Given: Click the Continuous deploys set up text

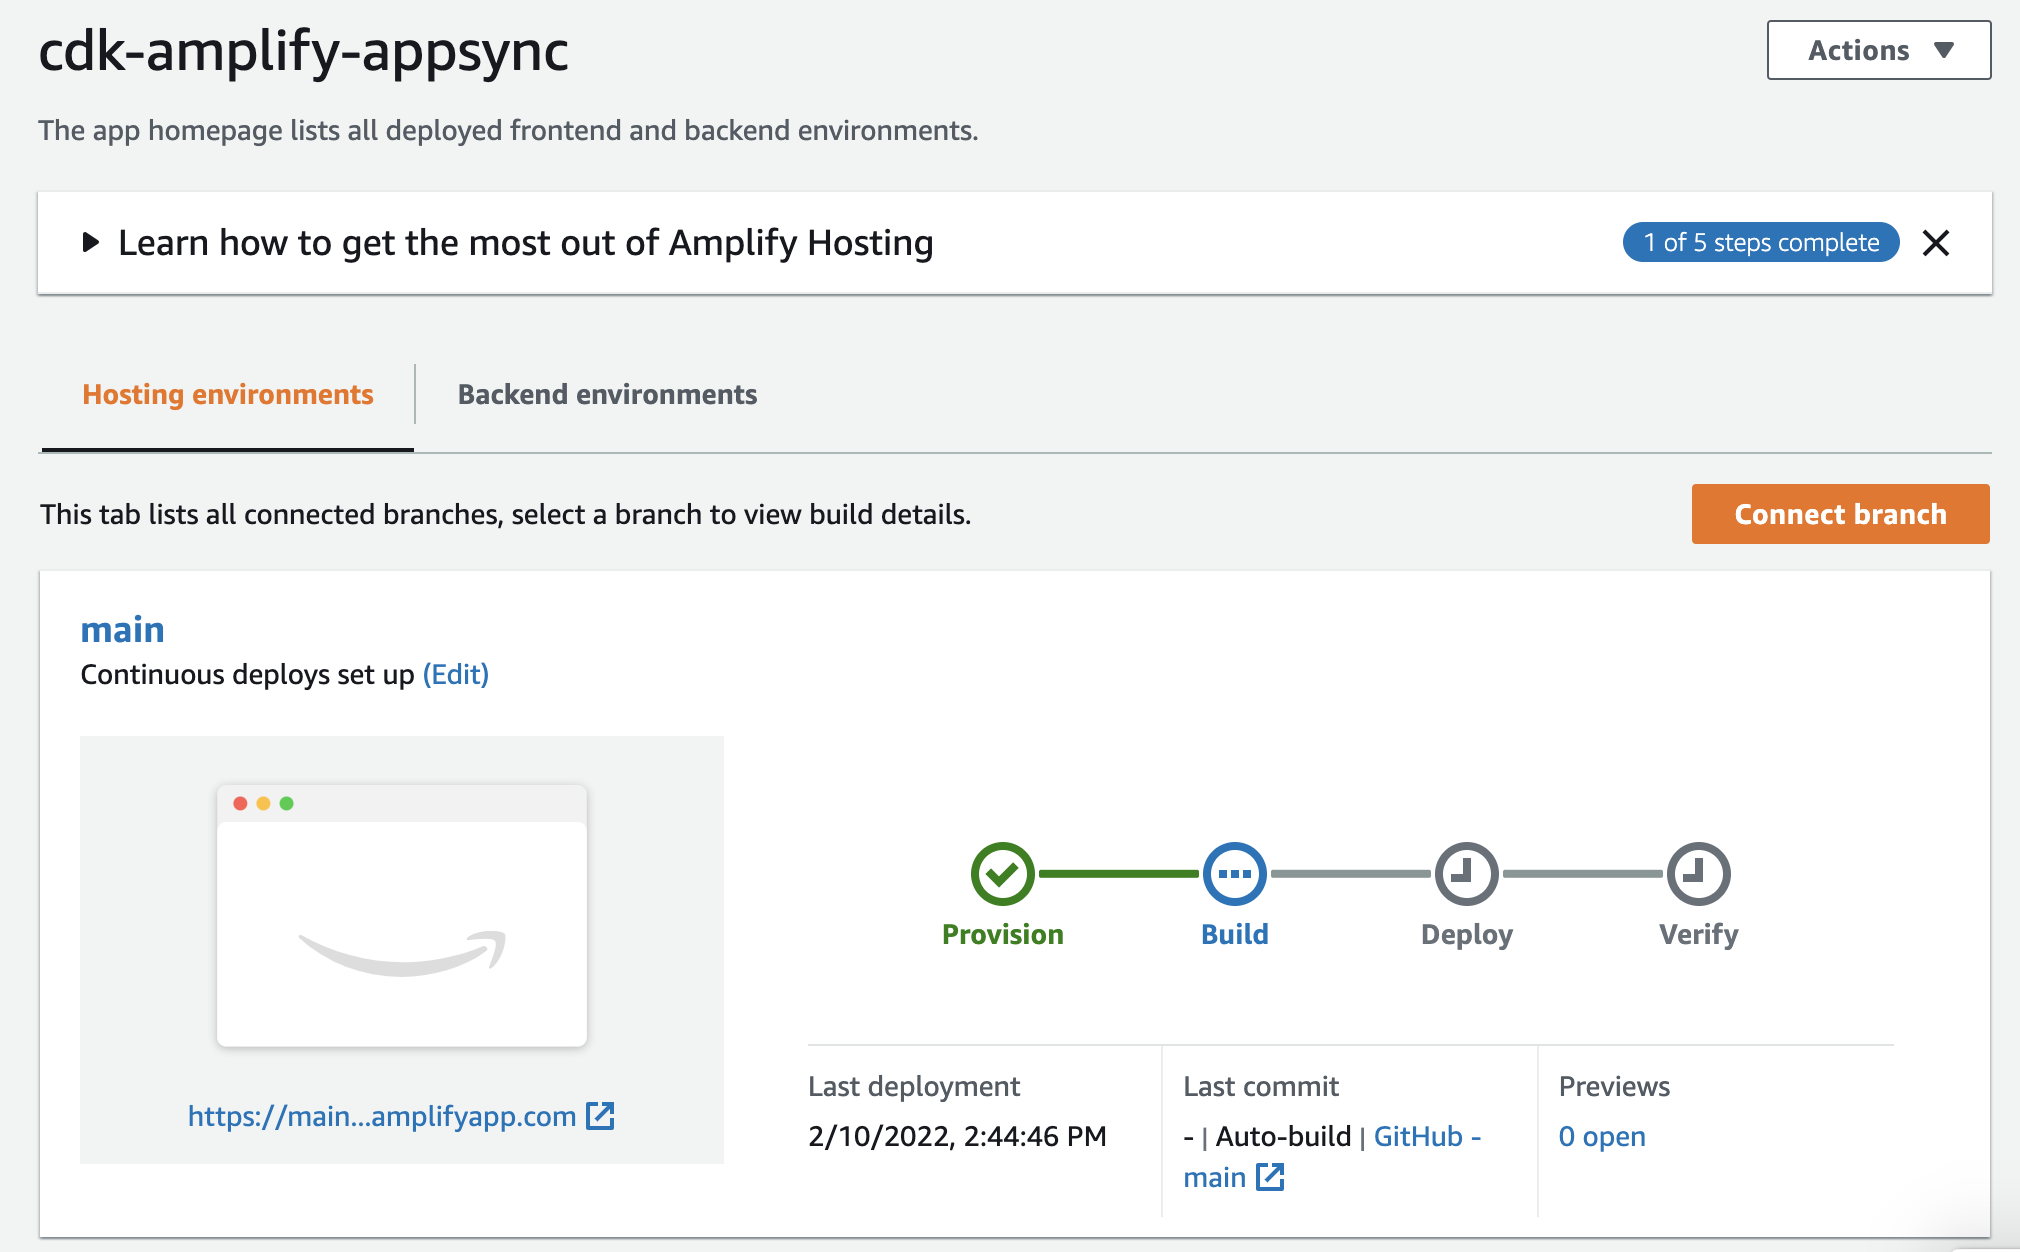Looking at the screenshot, I should (247, 674).
